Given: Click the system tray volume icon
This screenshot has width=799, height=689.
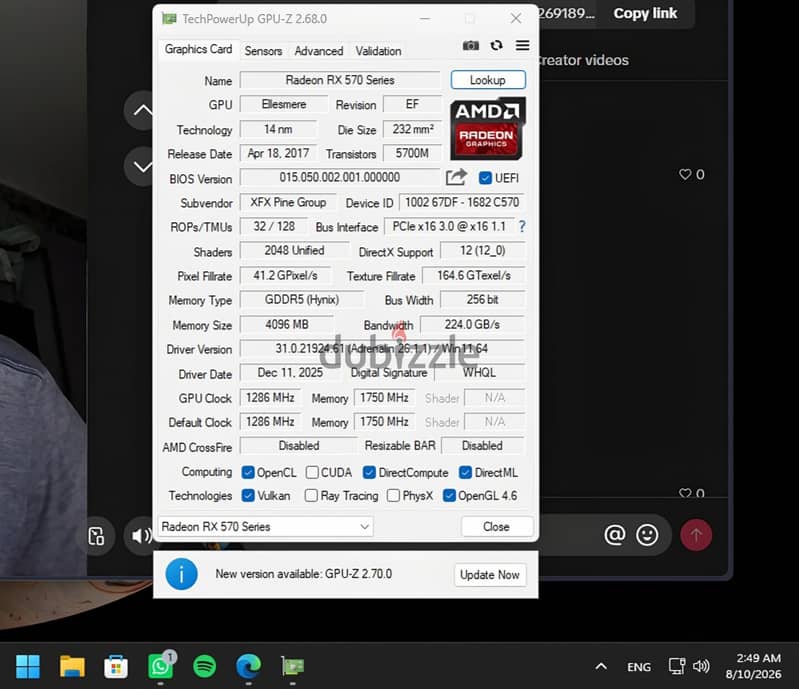Looking at the screenshot, I should pyautogui.click(x=701, y=666).
